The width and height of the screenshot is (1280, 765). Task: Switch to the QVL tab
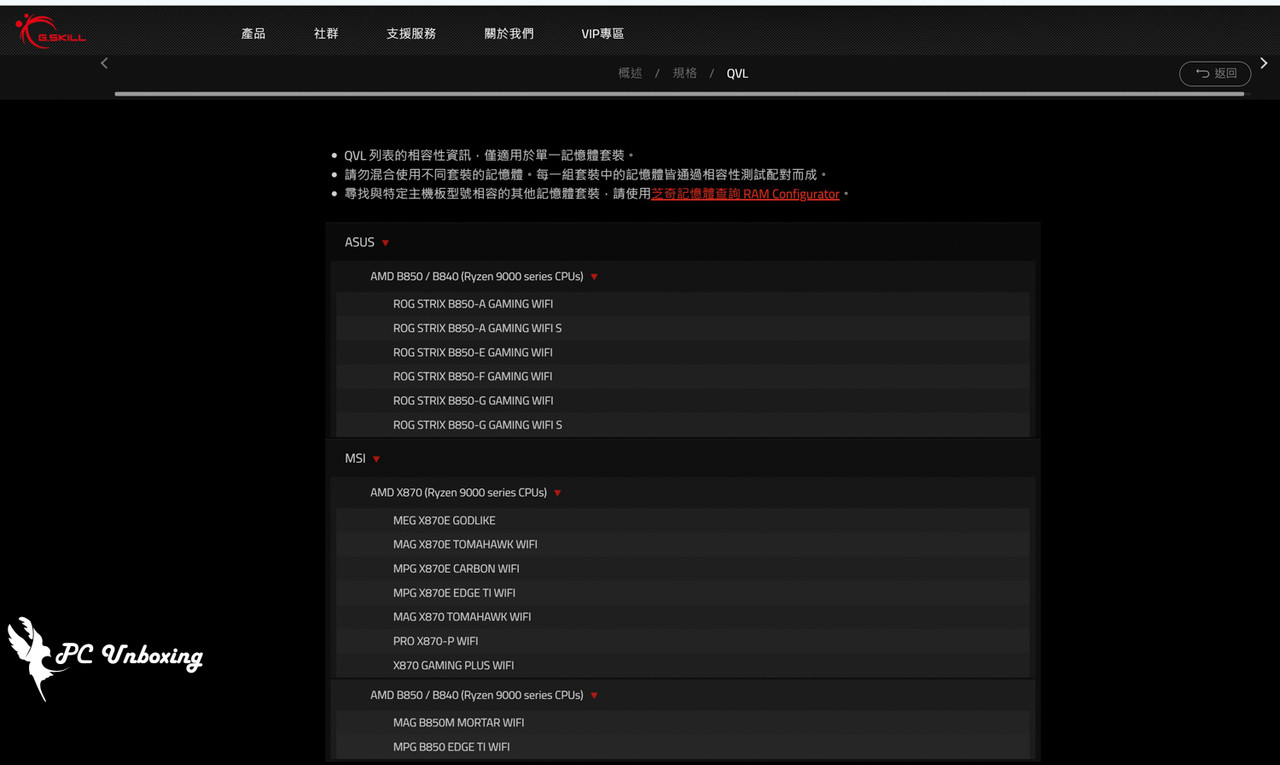click(737, 73)
